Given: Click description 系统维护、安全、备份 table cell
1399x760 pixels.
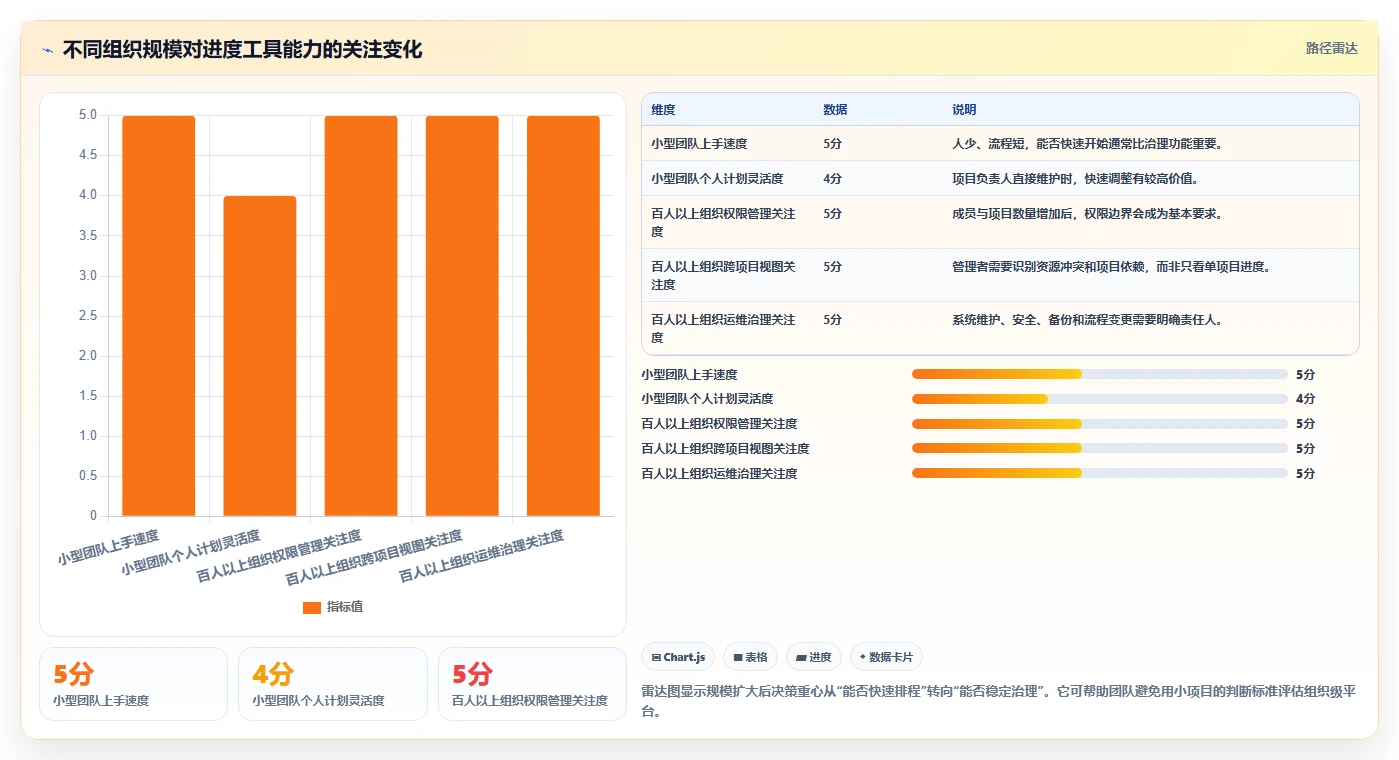Looking at the screenshot, I should pos(1150,328).
